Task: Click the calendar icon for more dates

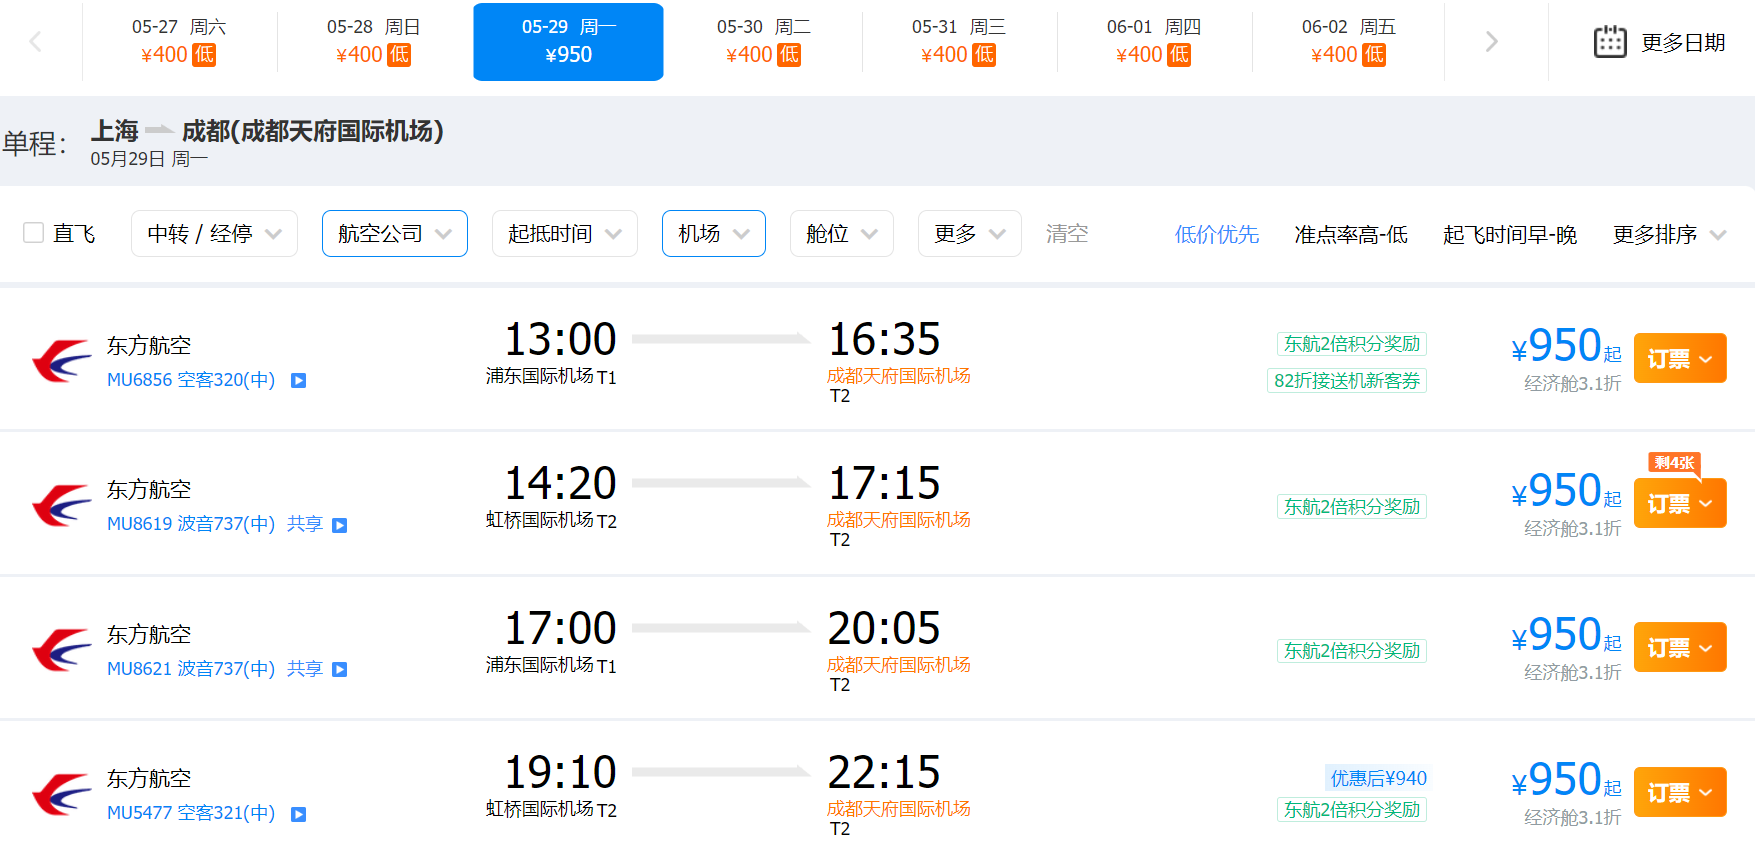Action: tap(1609, 42)
